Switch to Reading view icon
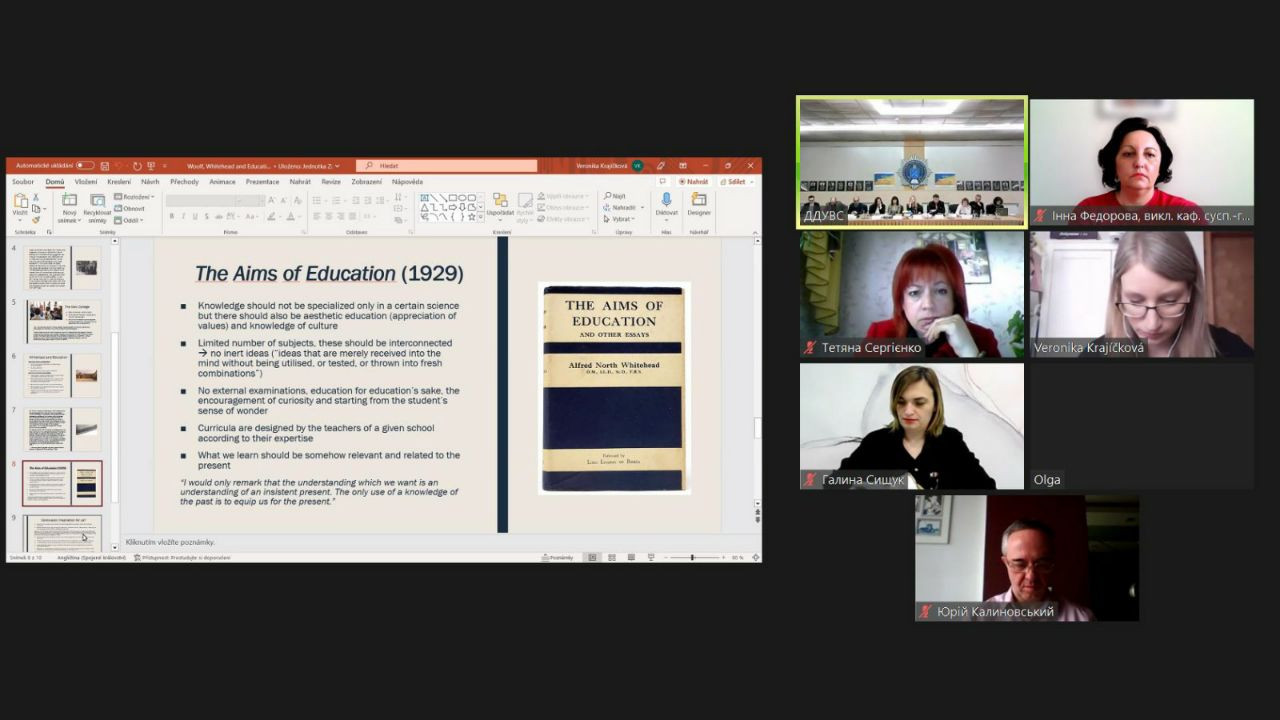The width and height of the screenshot is (1280, 720). coord(631,557)
